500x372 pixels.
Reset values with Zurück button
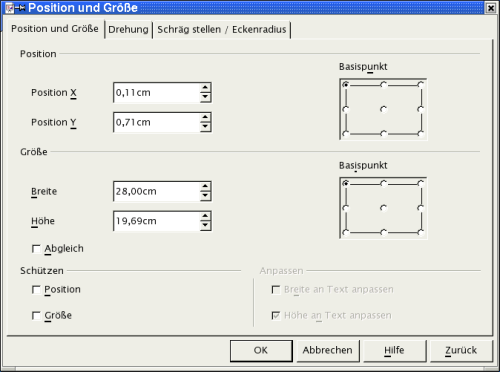461,351
